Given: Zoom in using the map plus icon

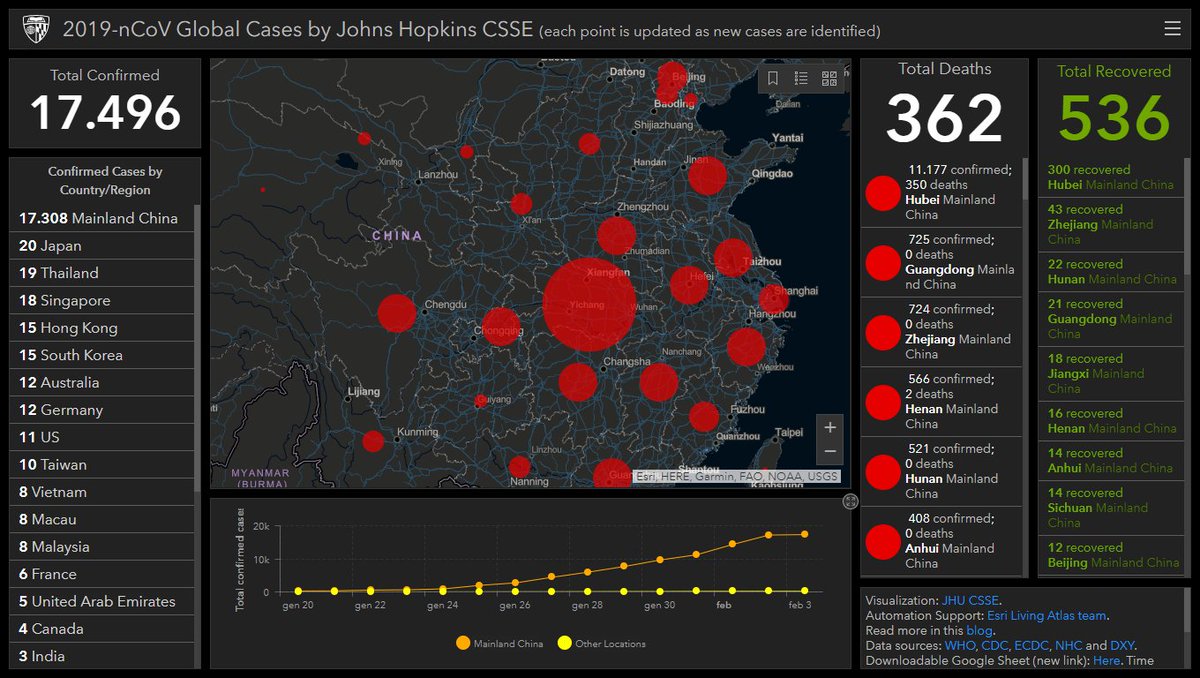Looking at the screenshot, I should click(830, 426).
